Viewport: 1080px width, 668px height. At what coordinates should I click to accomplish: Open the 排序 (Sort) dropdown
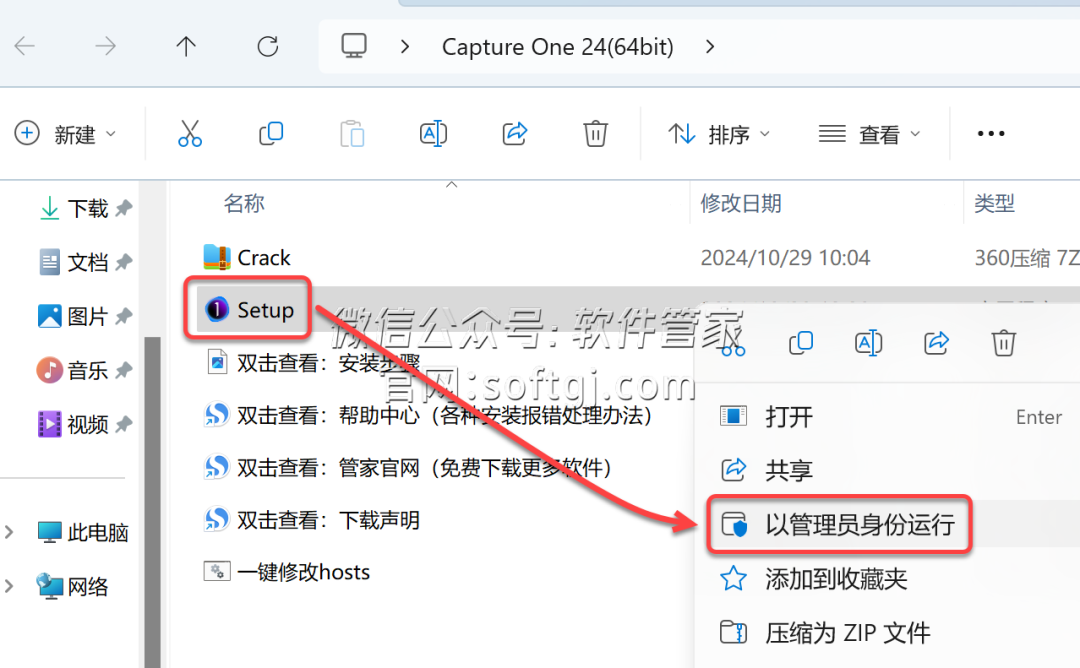[718, 134]
